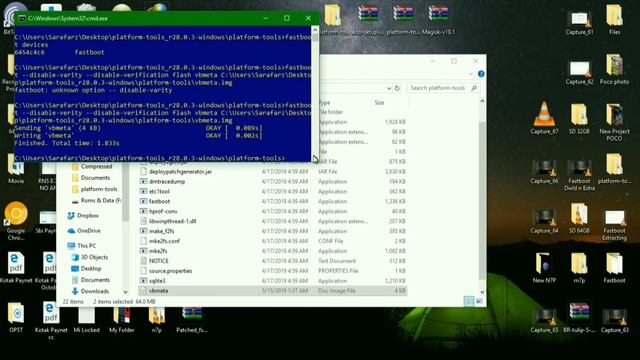Open the Files folder on desktop
Image resolution: width=640 pixels, height=360 pixels.
(614, 20)
